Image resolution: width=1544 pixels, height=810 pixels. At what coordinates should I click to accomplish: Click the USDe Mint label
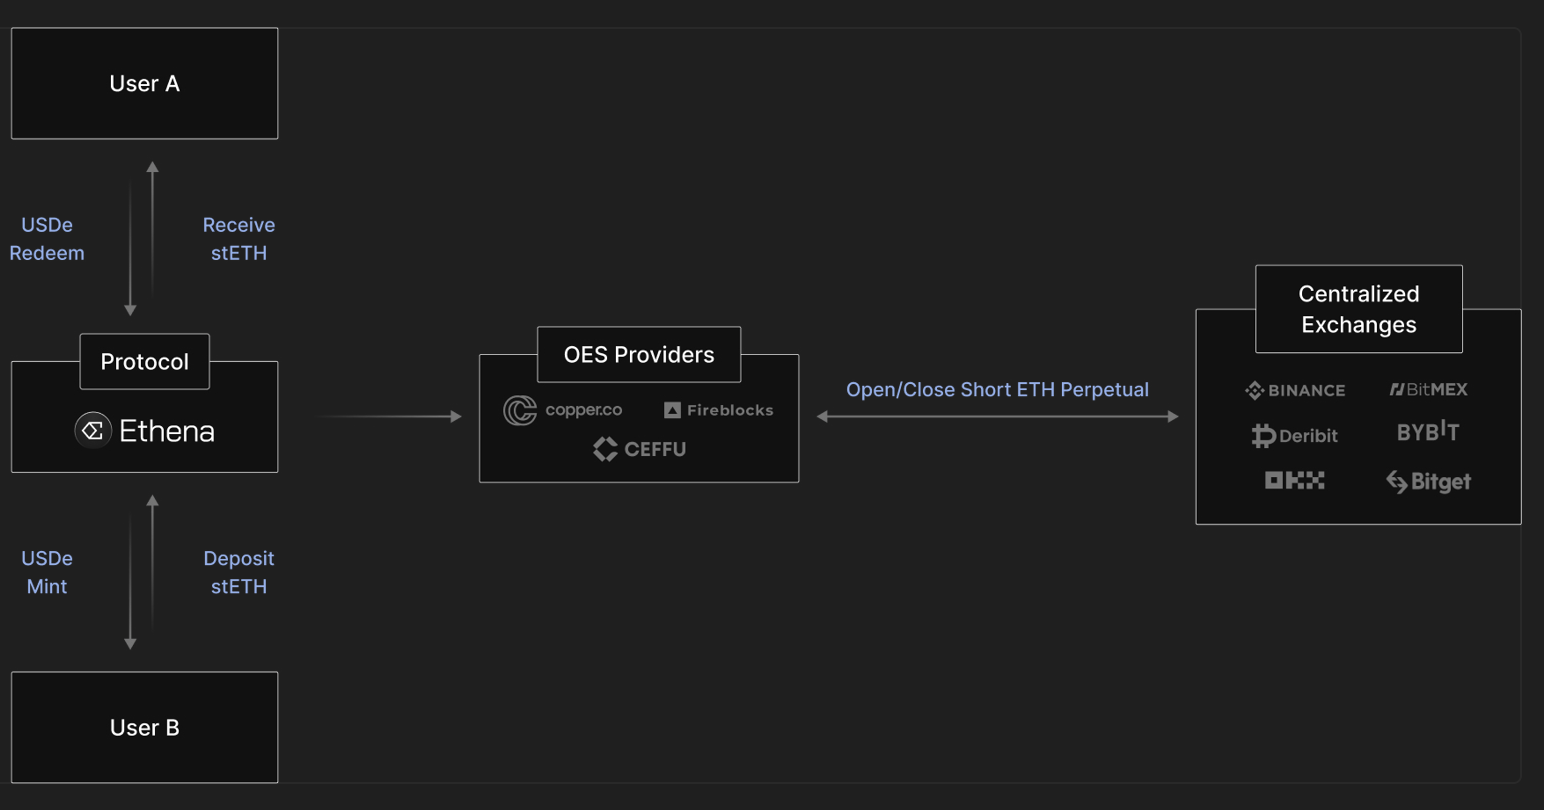tap(47, 572)
